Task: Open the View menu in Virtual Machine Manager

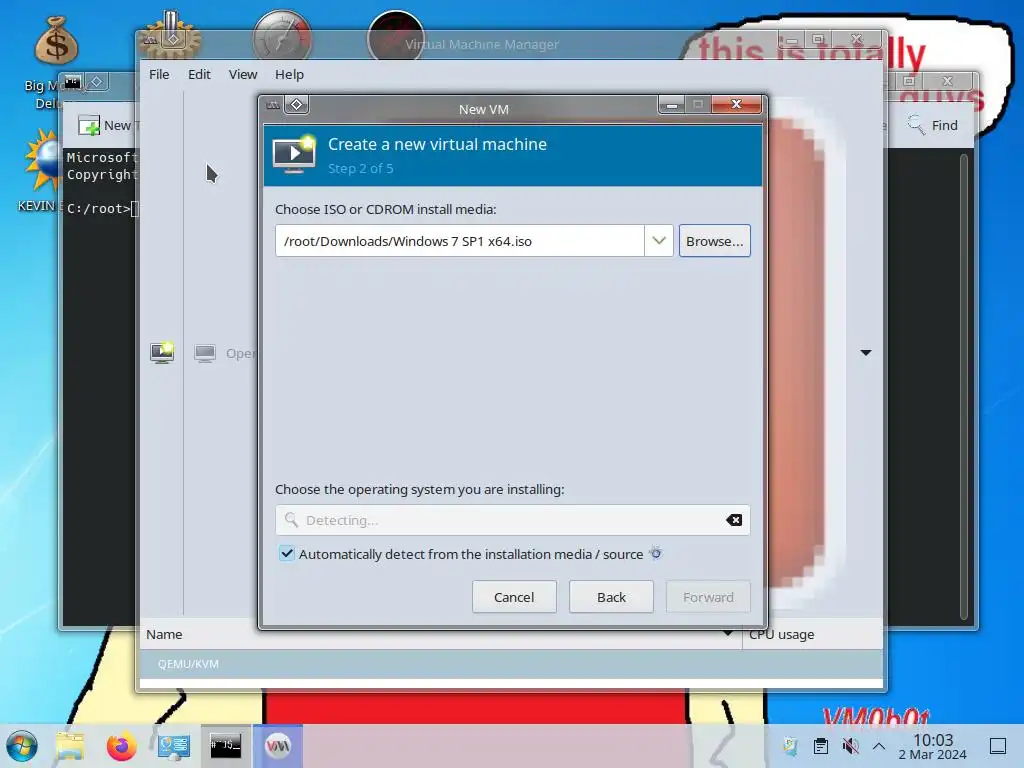Action: (243, 74)
